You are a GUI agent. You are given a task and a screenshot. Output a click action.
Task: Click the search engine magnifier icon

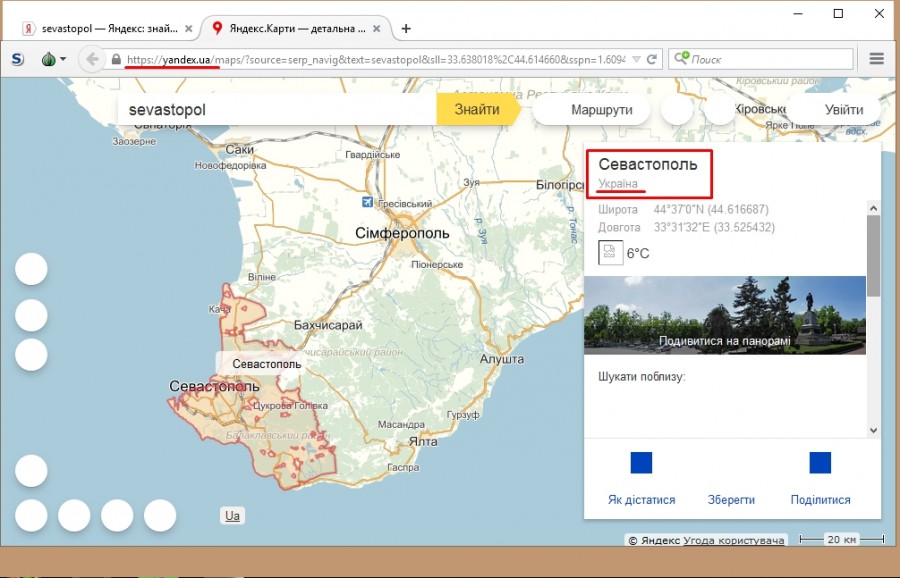(x=681, y=58)
